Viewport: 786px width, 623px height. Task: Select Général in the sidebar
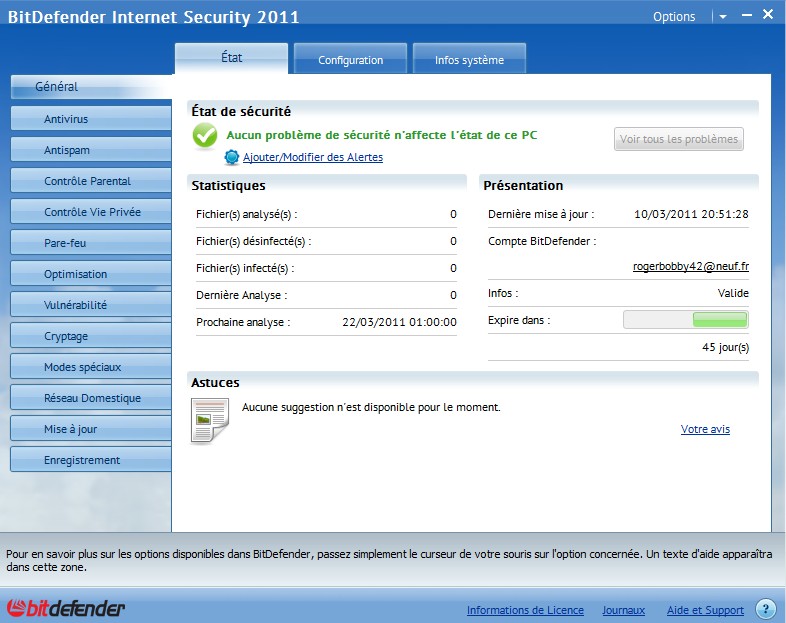(x=91, y=87)
